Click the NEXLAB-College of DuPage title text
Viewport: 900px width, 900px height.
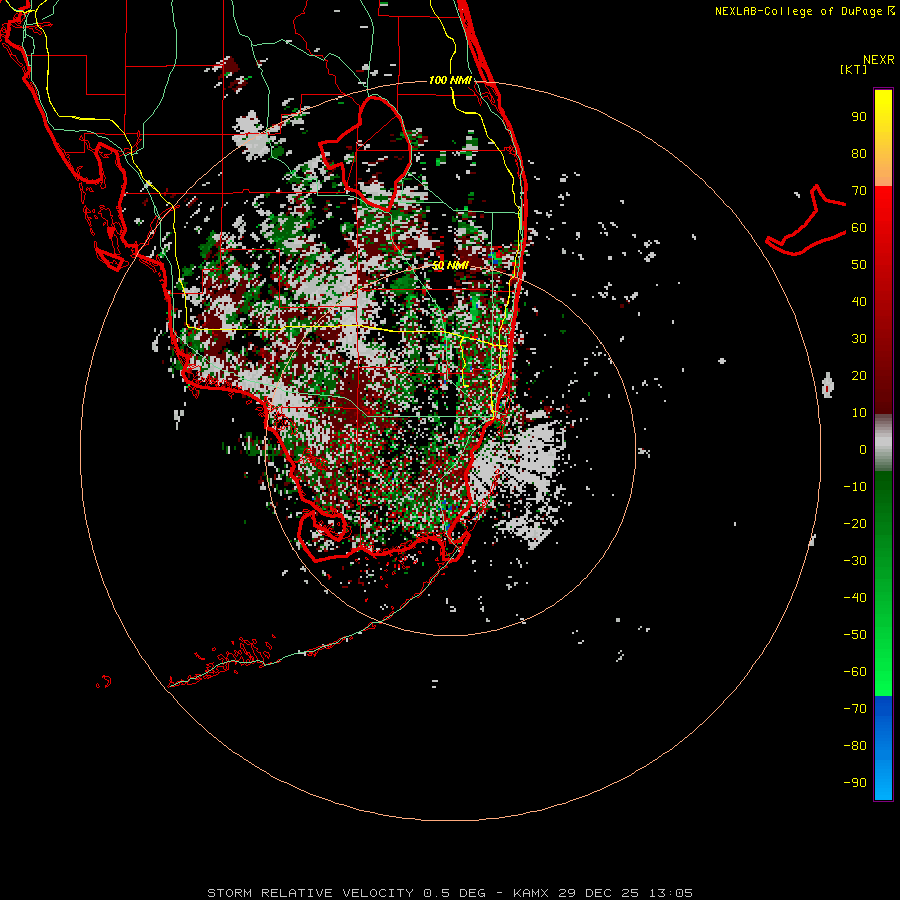coord(804,11)
